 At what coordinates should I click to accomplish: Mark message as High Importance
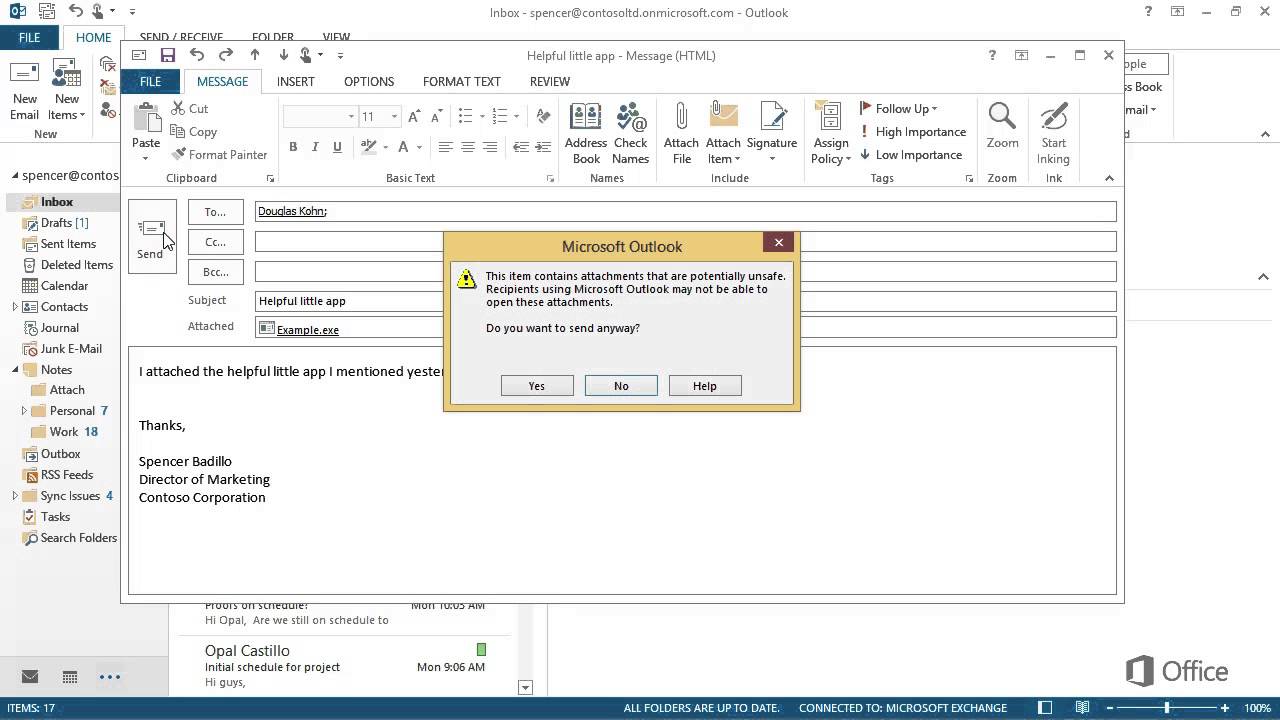(x=913, y=131)
